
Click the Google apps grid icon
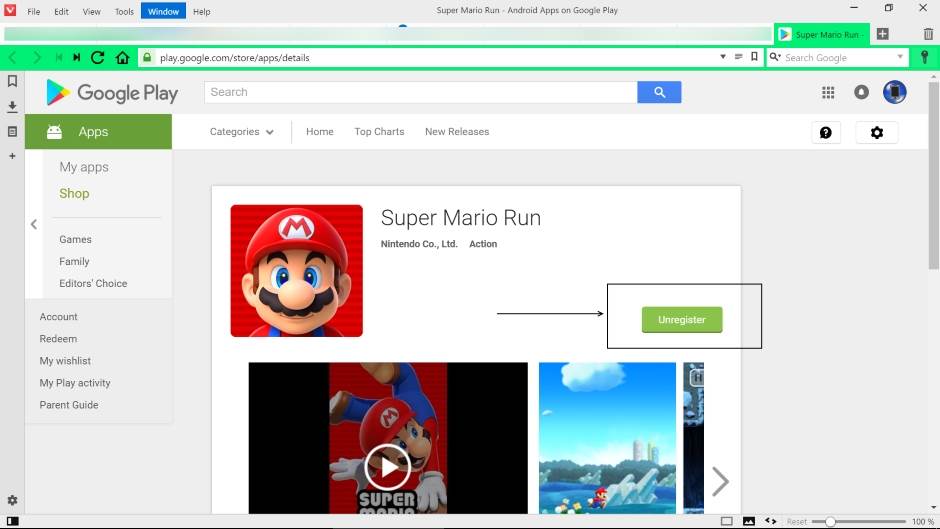(x=828, y=92)
